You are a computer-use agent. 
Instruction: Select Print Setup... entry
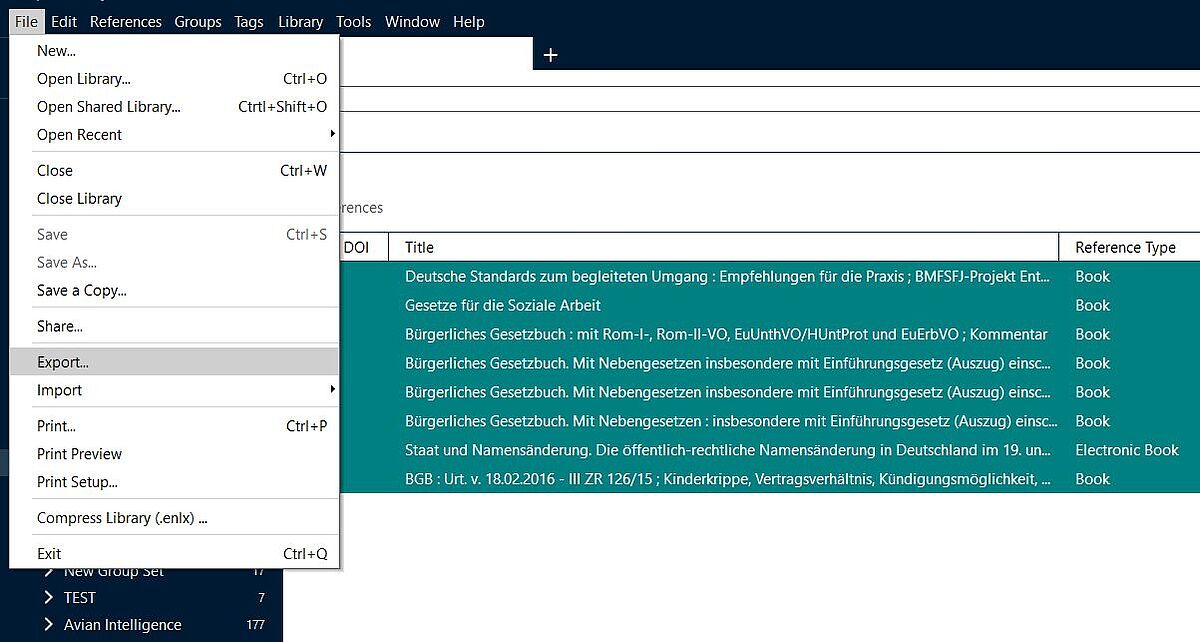[x=174, y=482]
